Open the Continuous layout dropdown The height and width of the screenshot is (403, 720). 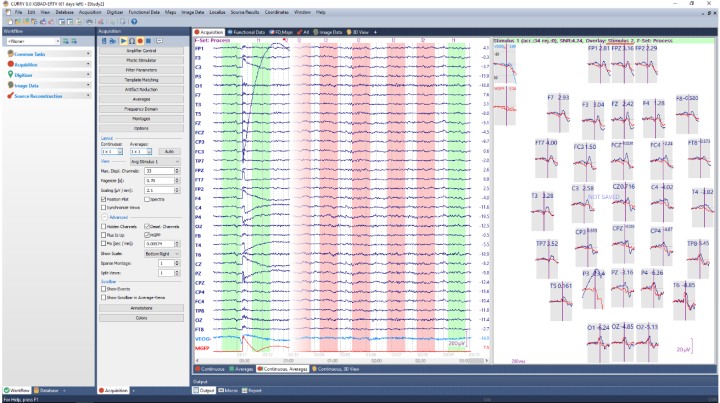(x=112, y=151)
